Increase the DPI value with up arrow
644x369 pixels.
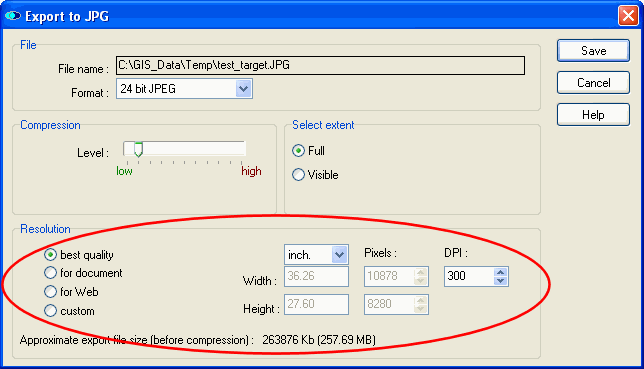[x=500, y=272]
